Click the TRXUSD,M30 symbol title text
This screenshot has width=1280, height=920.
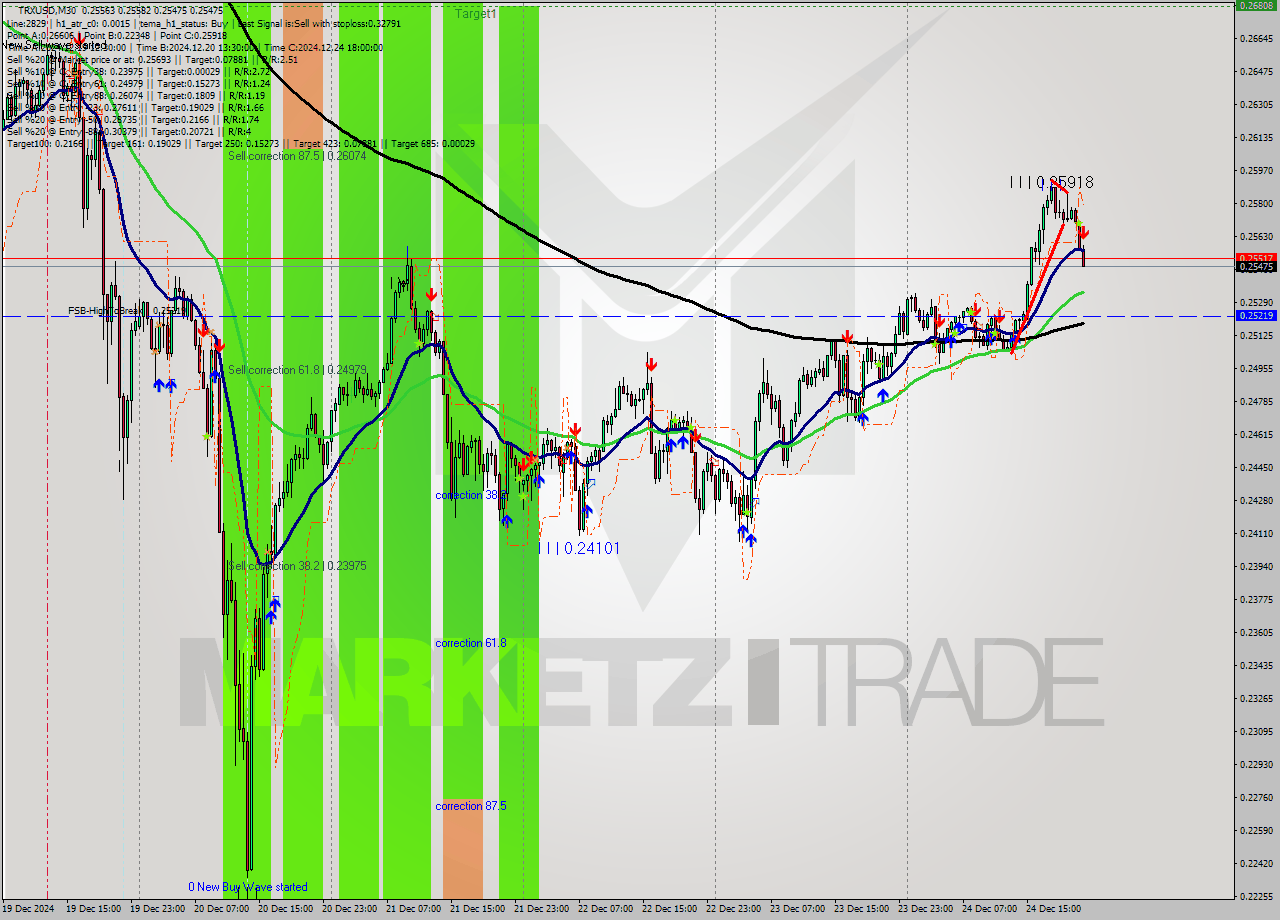(49, 10)
